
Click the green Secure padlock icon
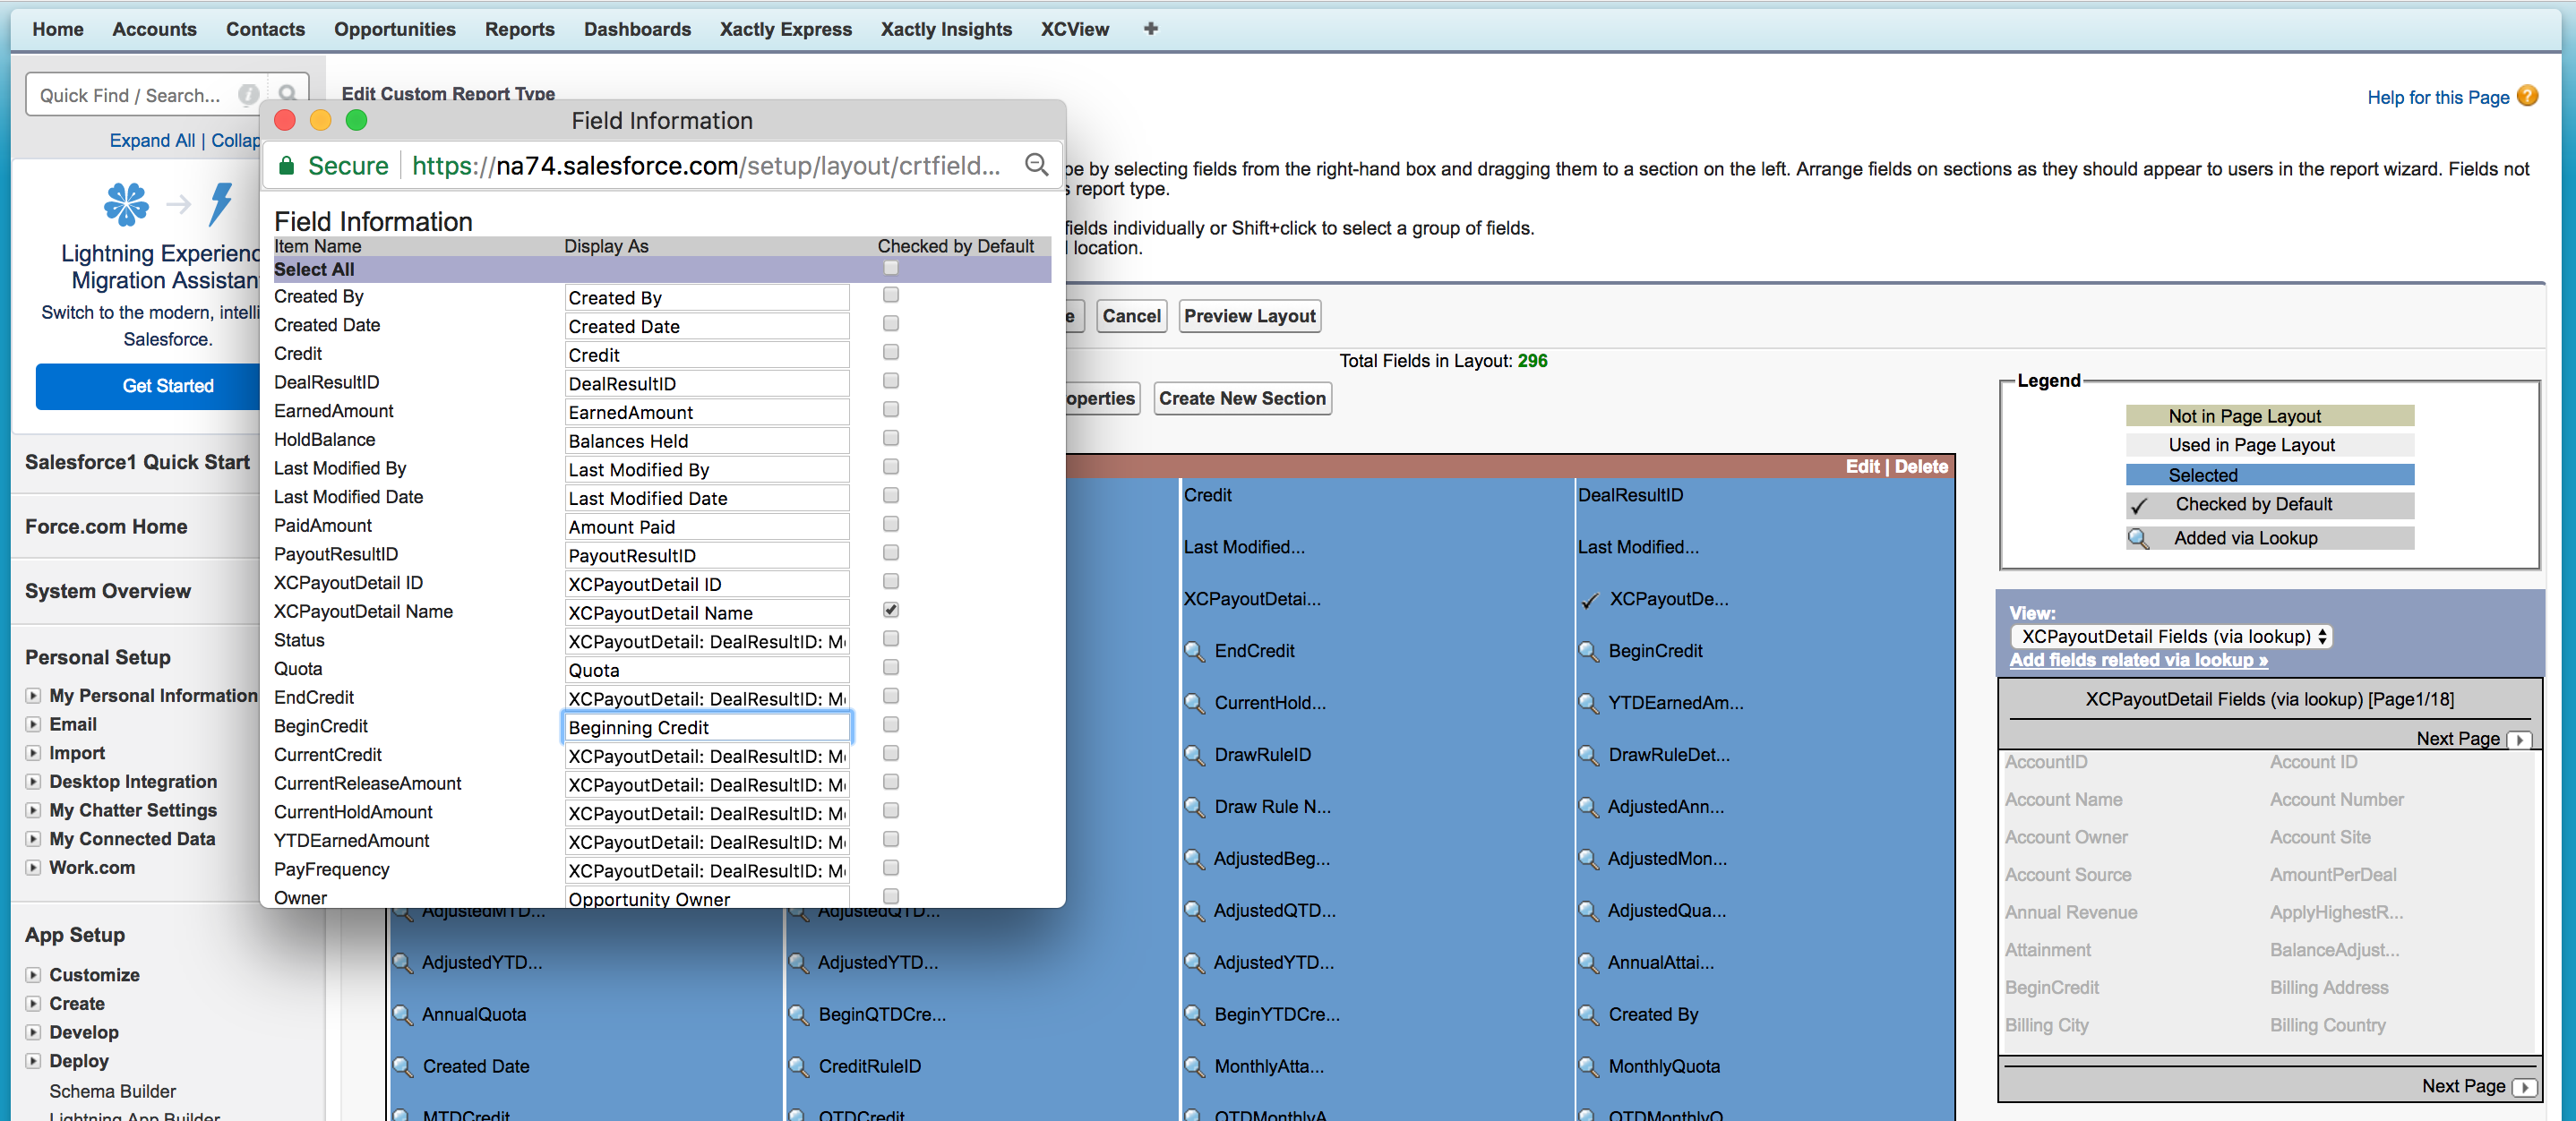coord(286,165)
